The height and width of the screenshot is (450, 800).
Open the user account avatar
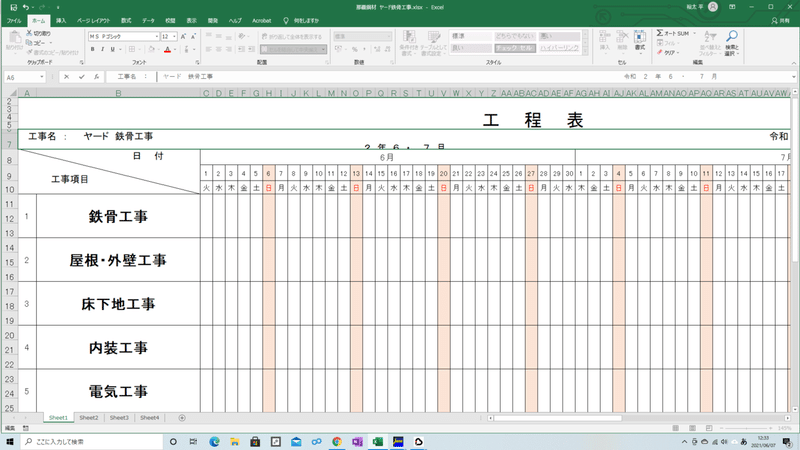click(x=713, y=7)
